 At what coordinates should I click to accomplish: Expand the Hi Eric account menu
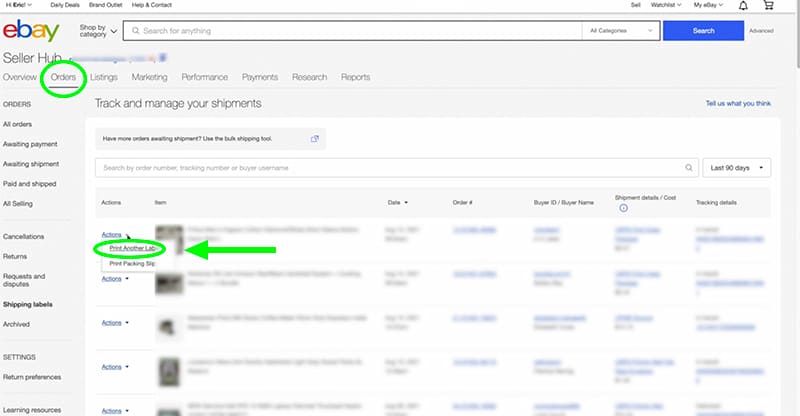(x=18, y=5)
